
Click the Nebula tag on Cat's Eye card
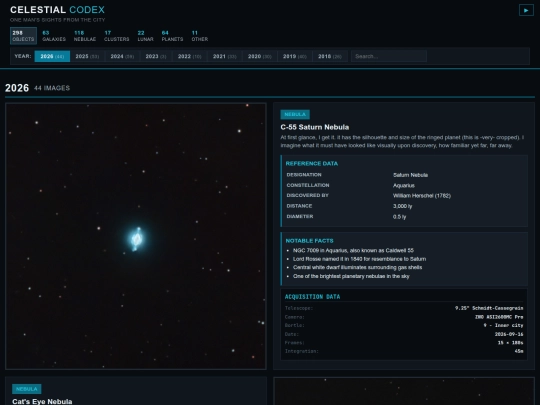27,389
